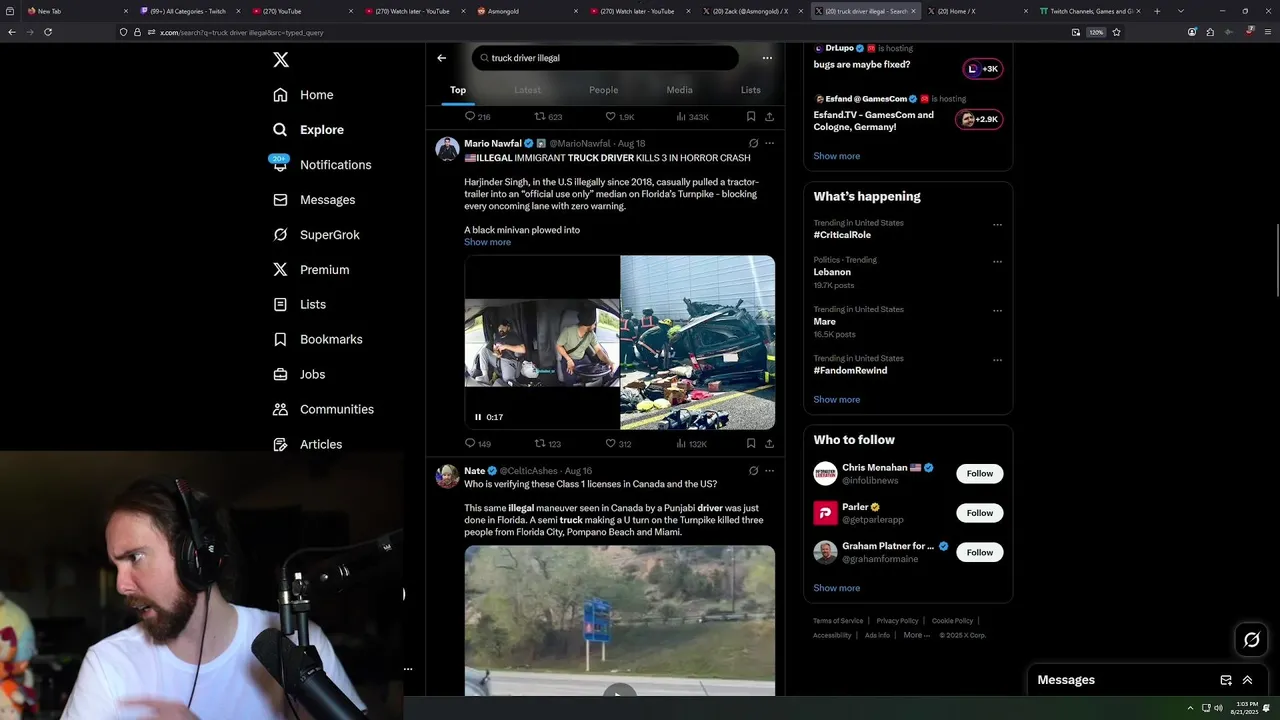Screen dimensions: 1280x720
Task: Open the Privacy Policy link
Action: 897,621
